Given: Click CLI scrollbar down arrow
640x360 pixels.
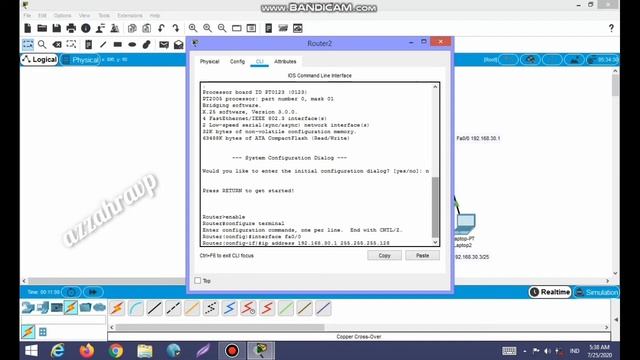Looking at the screenshot, I should point(435,242).
